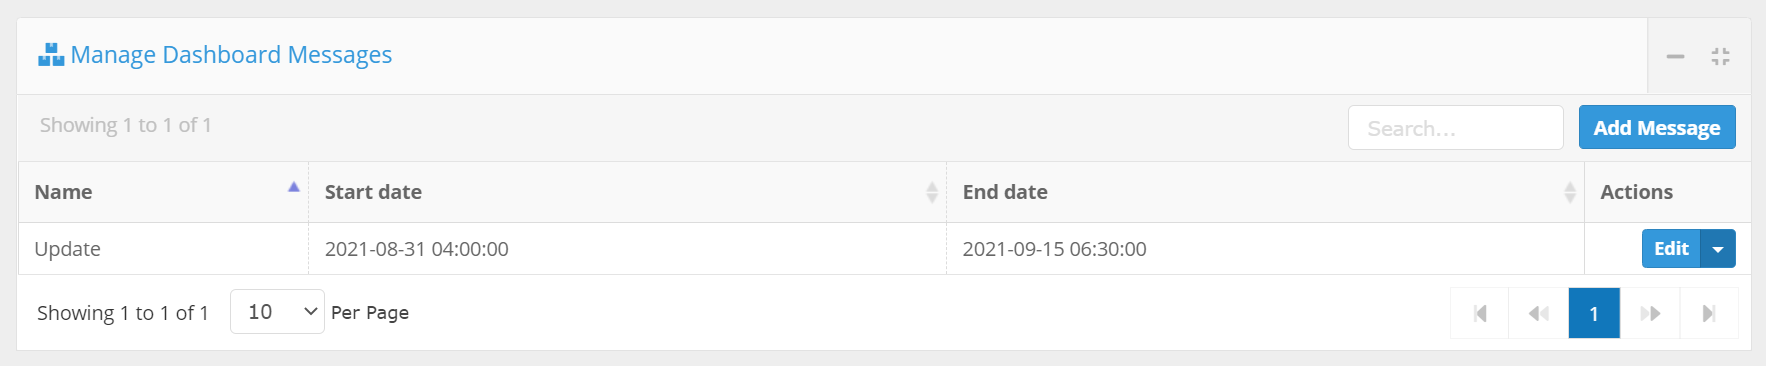The height and width of the screenshot is (366, 1766).
Task: Open the Edit button's dropdown caret
Action: point(1718,249)
